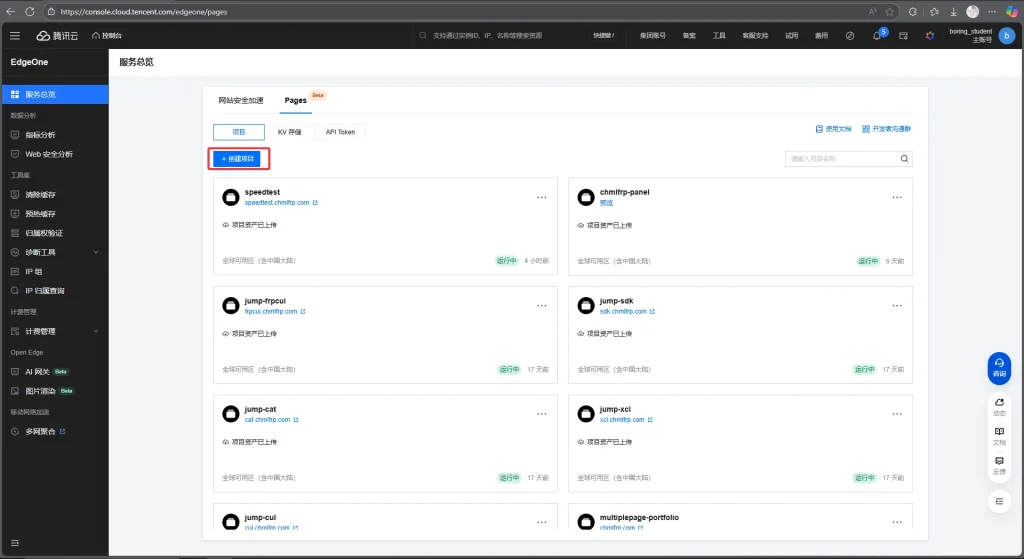Open the 集团账号 top menu
The height and width of the screenshot is (559, 1024).
click(x=652, y=36)
